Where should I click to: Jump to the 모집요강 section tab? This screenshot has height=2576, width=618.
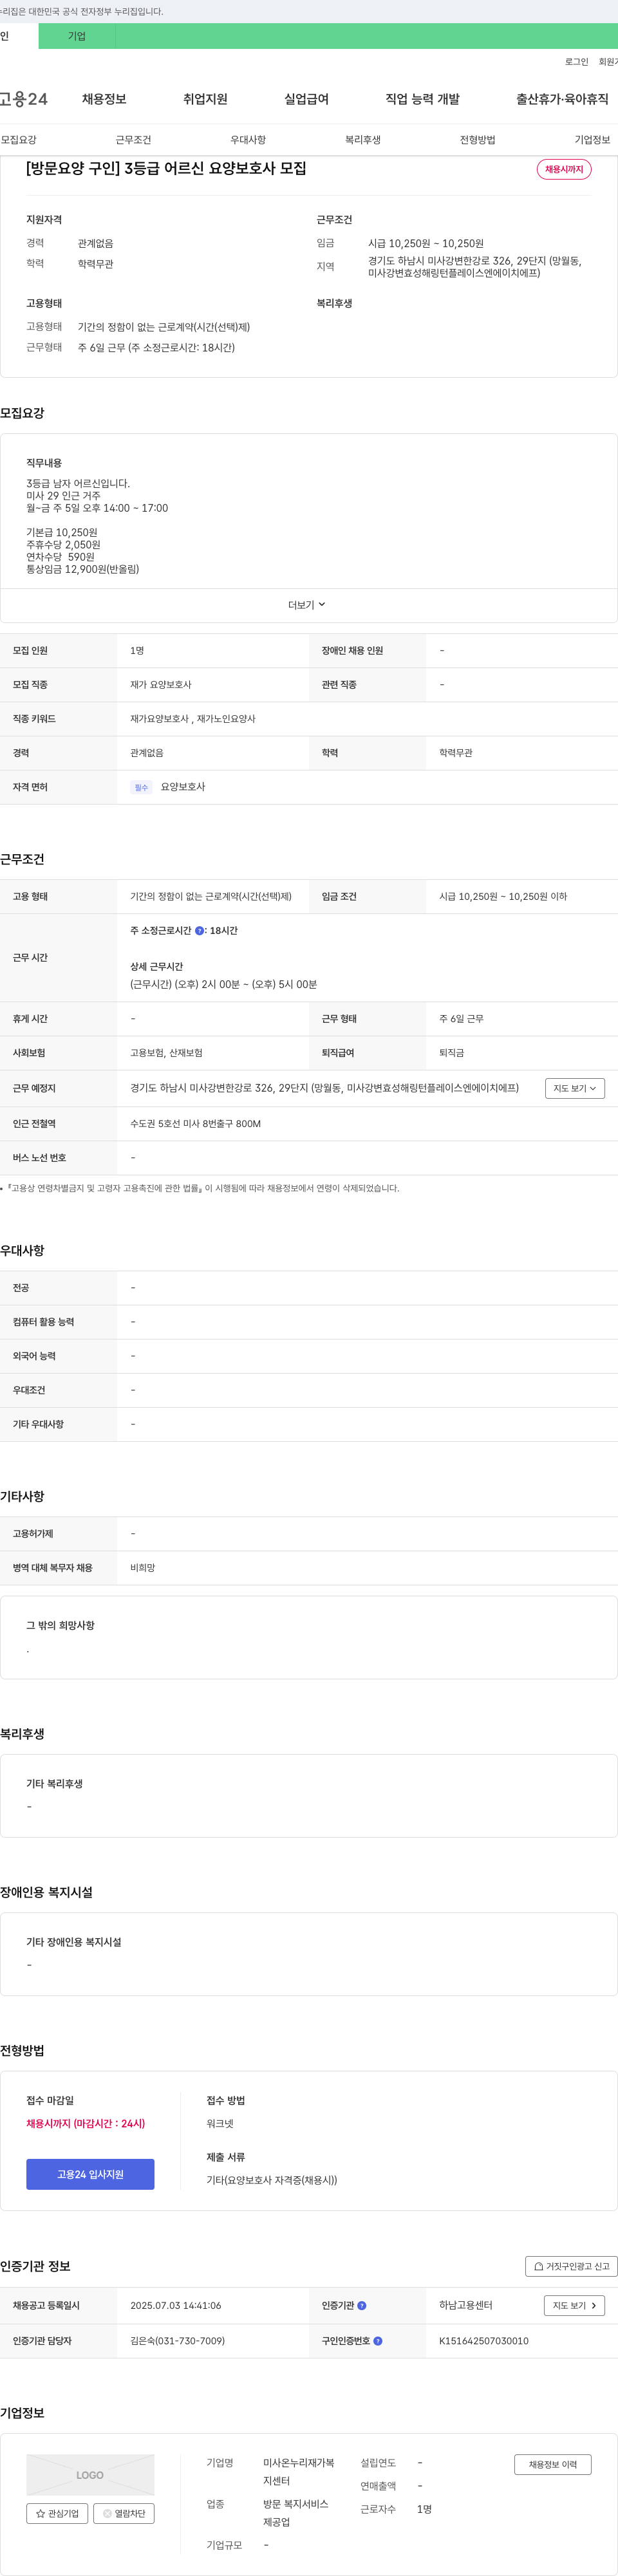(x=19, y=140)
